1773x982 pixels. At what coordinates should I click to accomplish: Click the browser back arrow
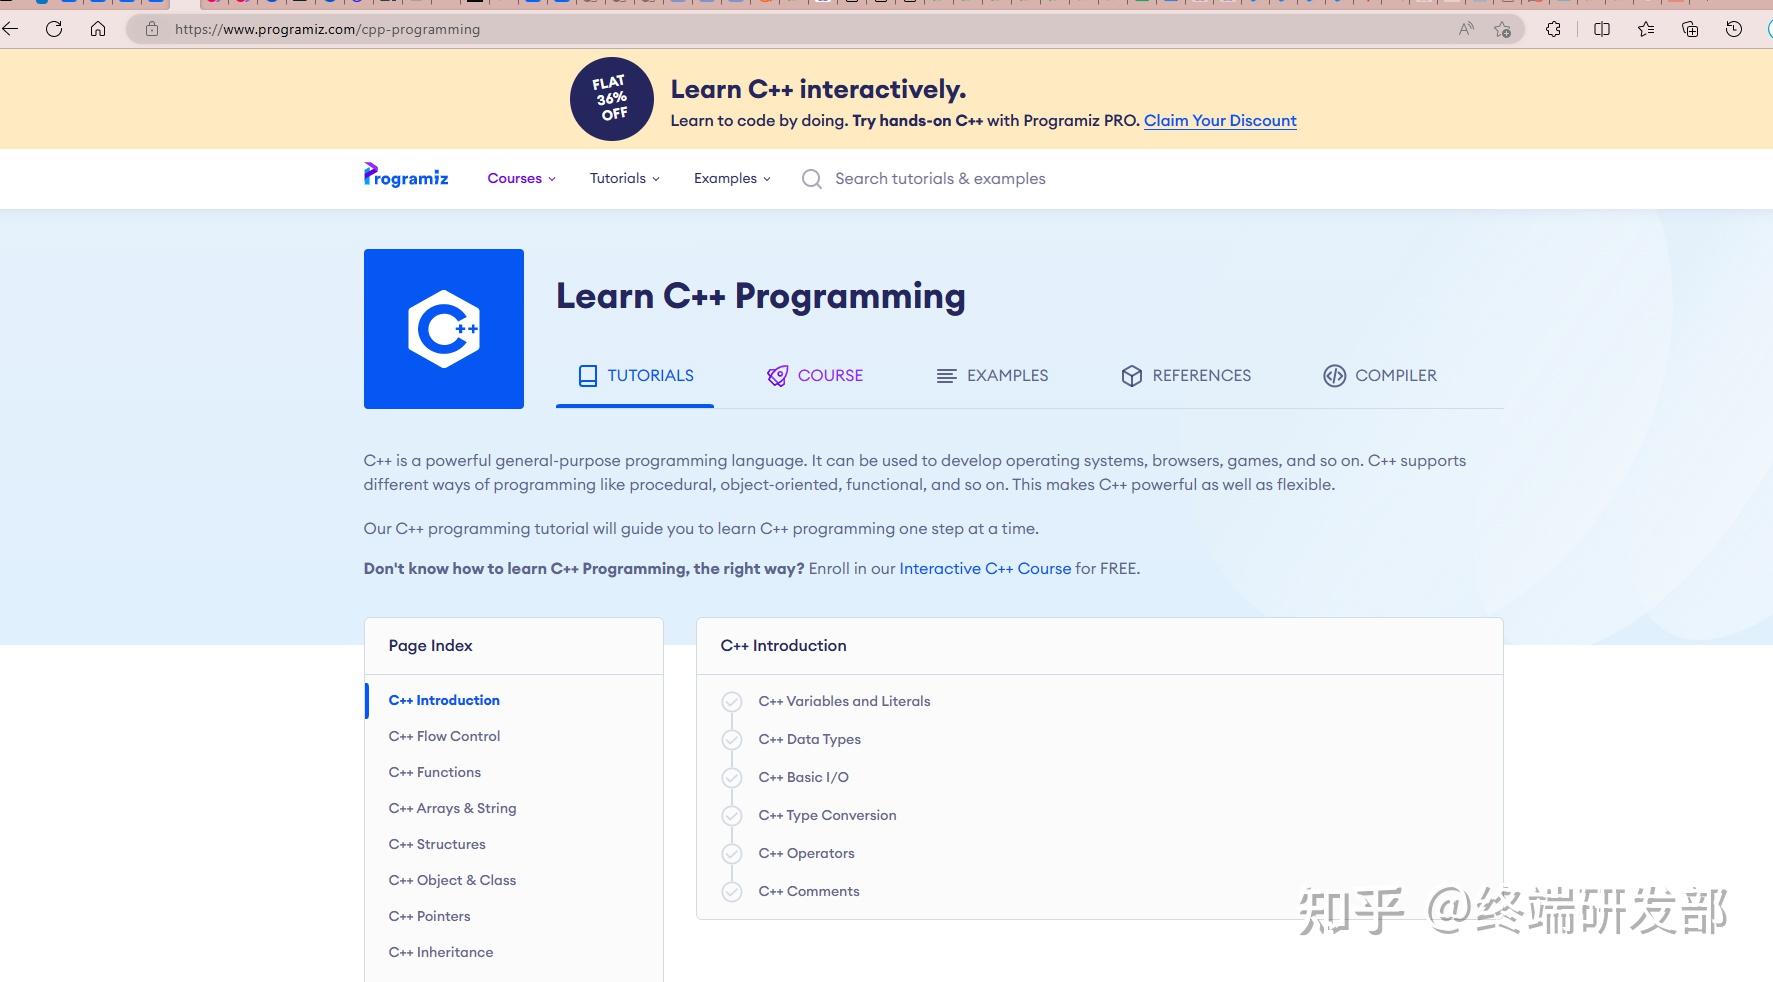pyautogui.click(x=10, y=29)
